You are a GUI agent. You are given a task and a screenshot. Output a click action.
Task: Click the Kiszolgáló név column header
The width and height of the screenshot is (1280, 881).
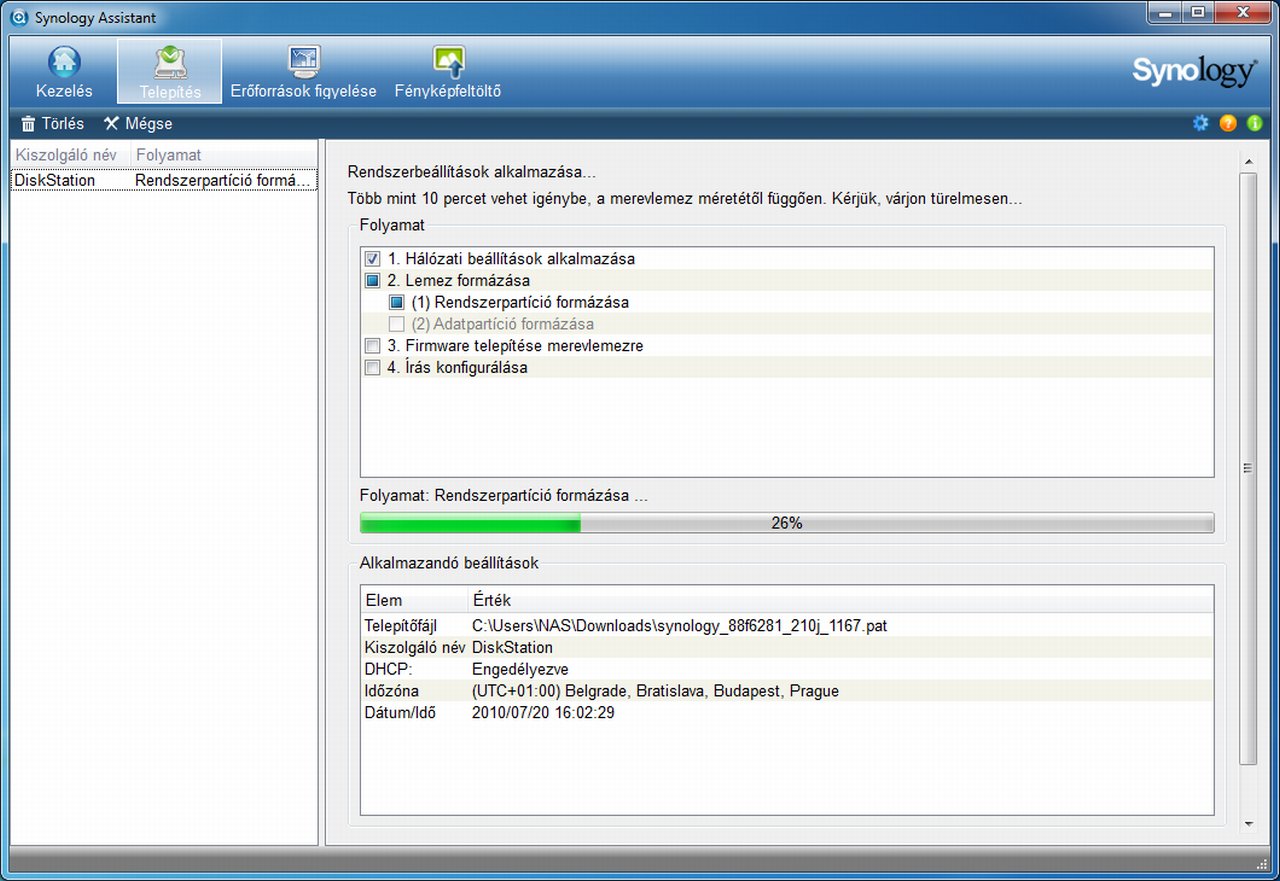point(70,155)
